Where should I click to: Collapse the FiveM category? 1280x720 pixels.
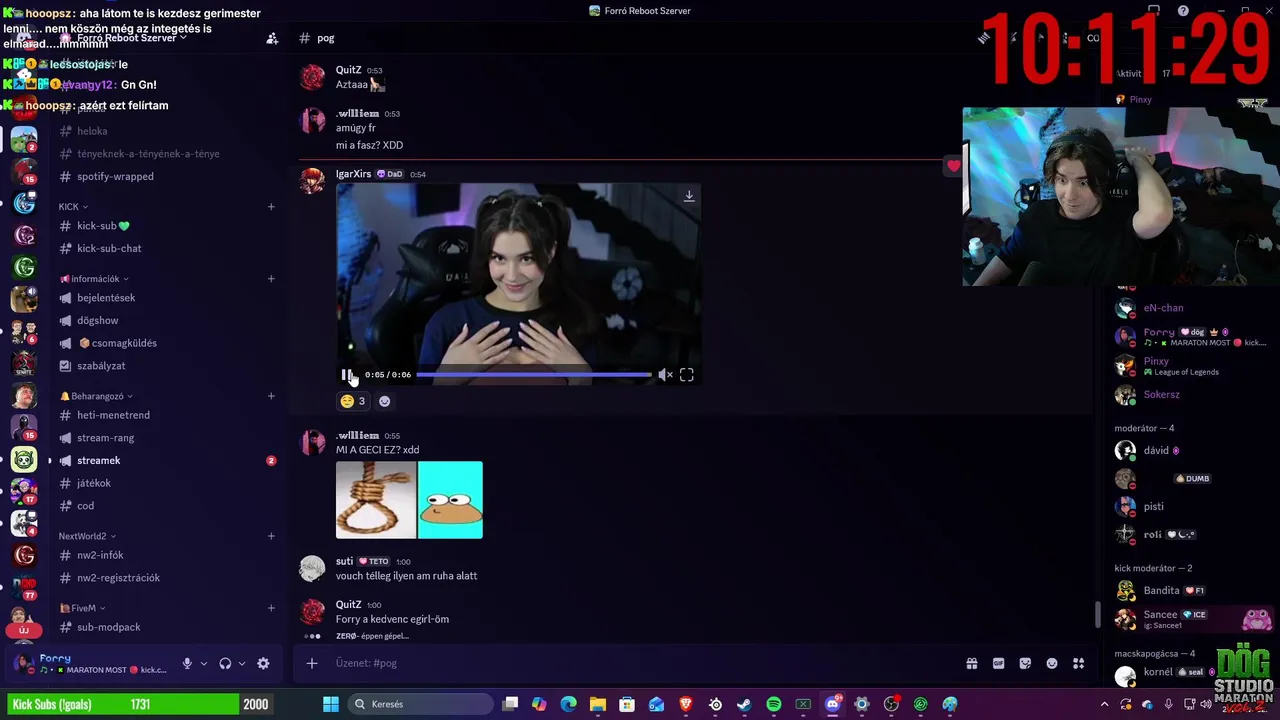pos(82,608)
